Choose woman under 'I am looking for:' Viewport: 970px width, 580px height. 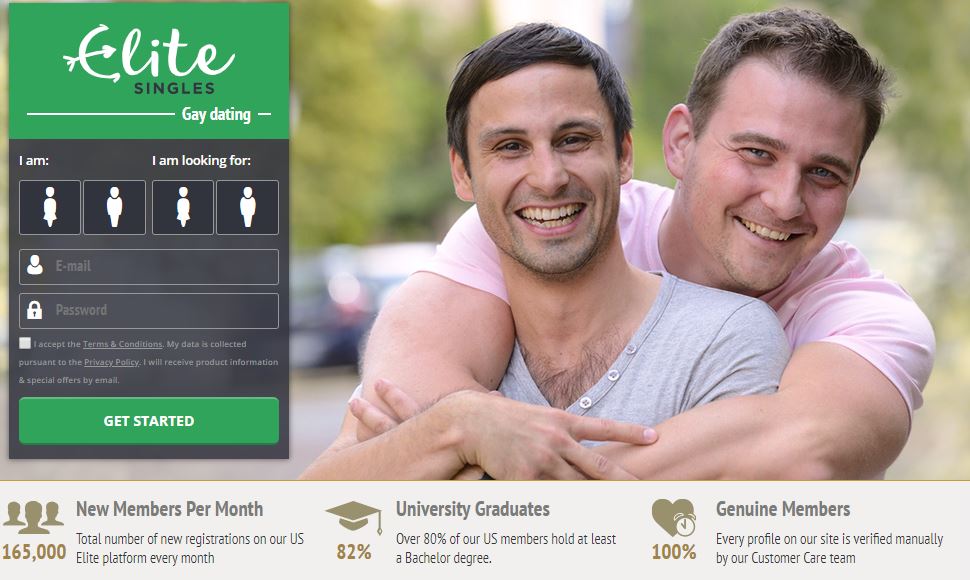pos(183,207)
